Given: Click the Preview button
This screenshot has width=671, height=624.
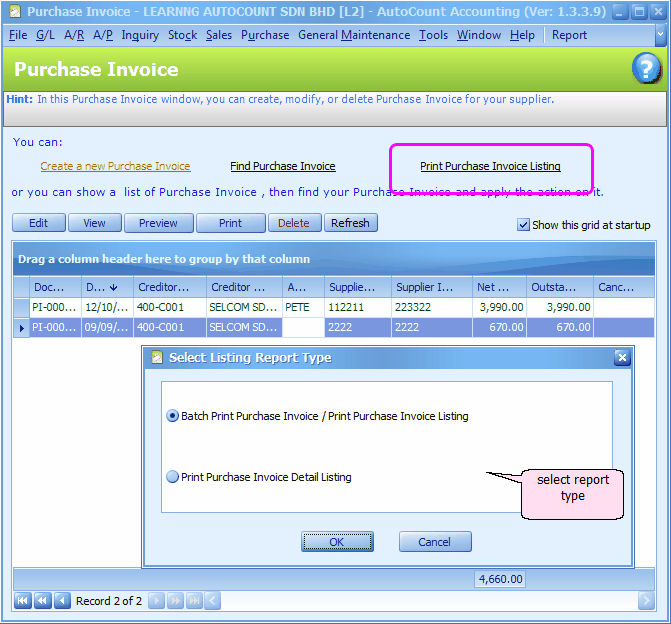Looking at the screenshot, I should [x=159, y=223].
